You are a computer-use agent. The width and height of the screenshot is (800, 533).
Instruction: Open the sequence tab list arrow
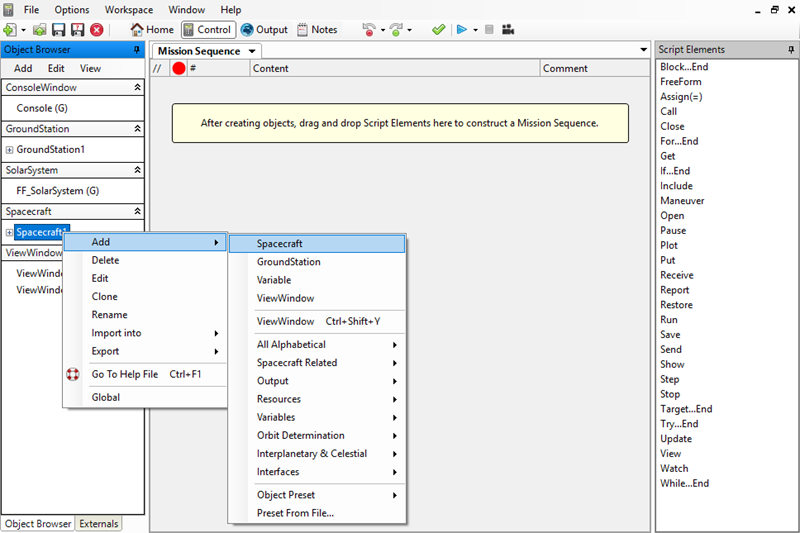click(x=643, y=49)
